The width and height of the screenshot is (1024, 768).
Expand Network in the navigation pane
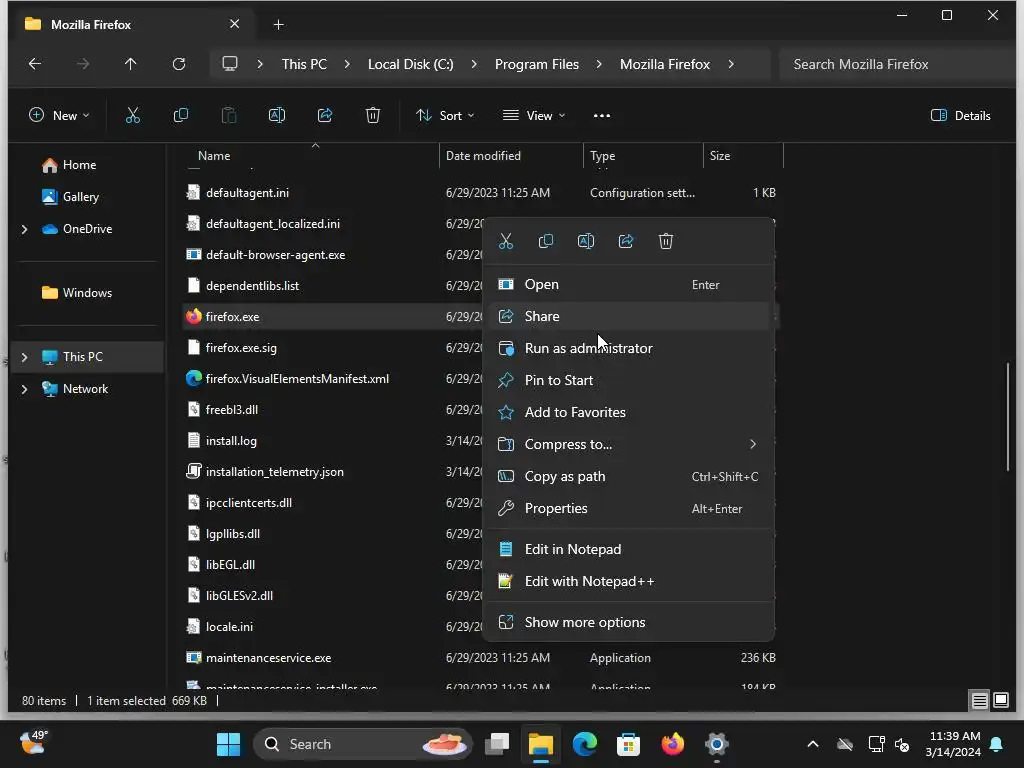[24, 389]
